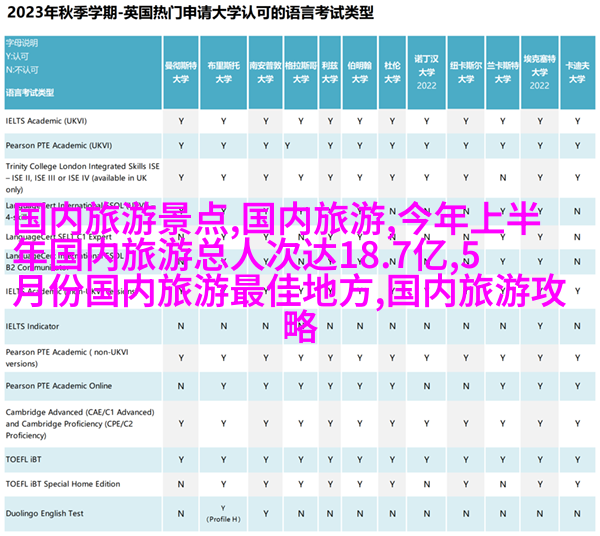Click TOEFL iBT Special Home Edition label

click(x=63, y=484)
